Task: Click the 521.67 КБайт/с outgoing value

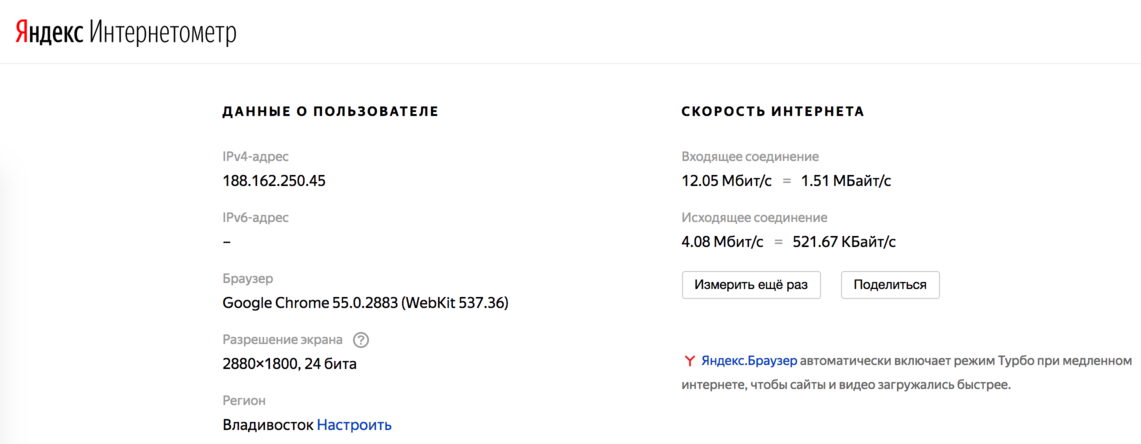Action: click(x=844, y=242)
